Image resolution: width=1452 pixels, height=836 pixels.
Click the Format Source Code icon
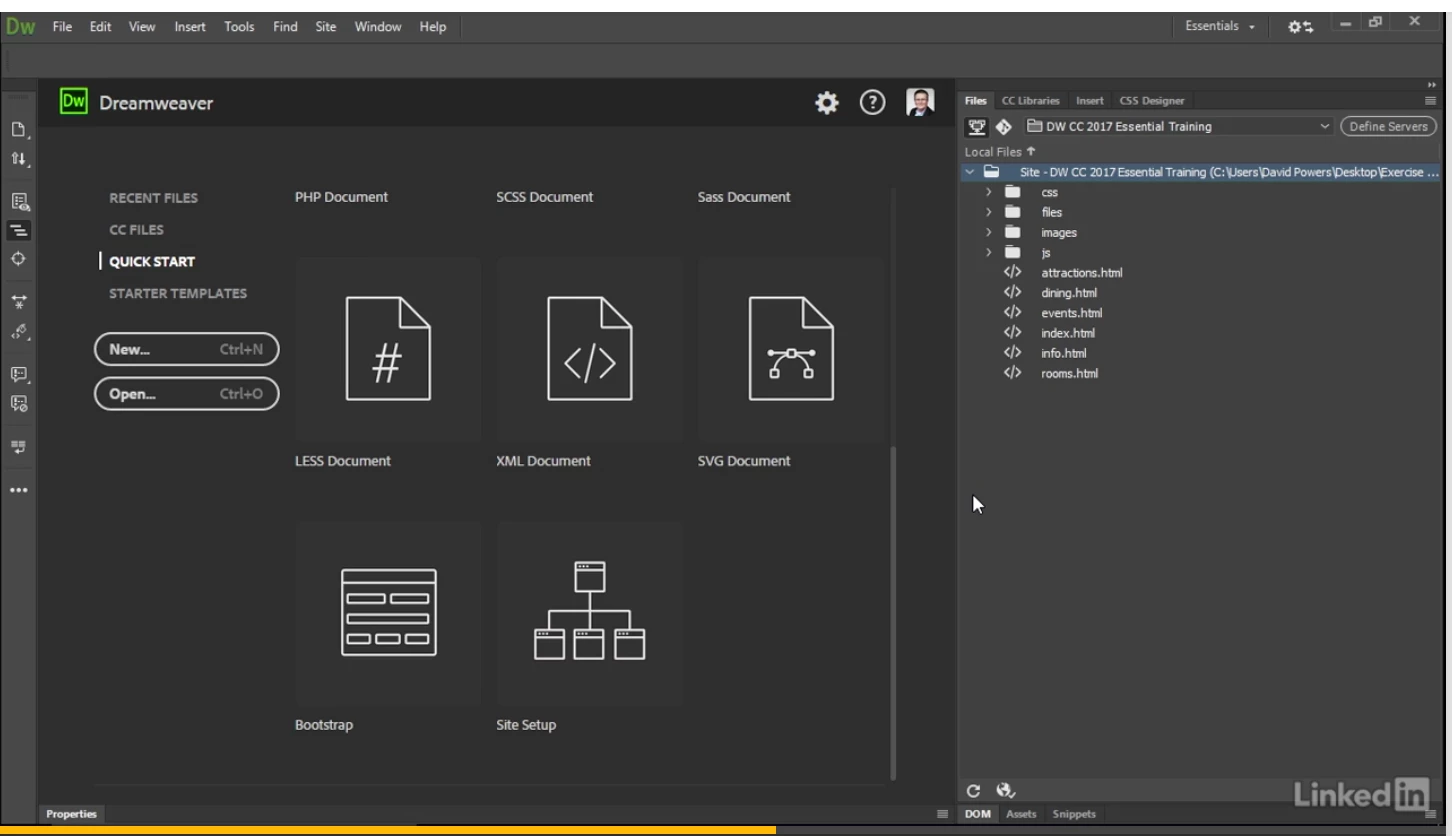(18, 331)
